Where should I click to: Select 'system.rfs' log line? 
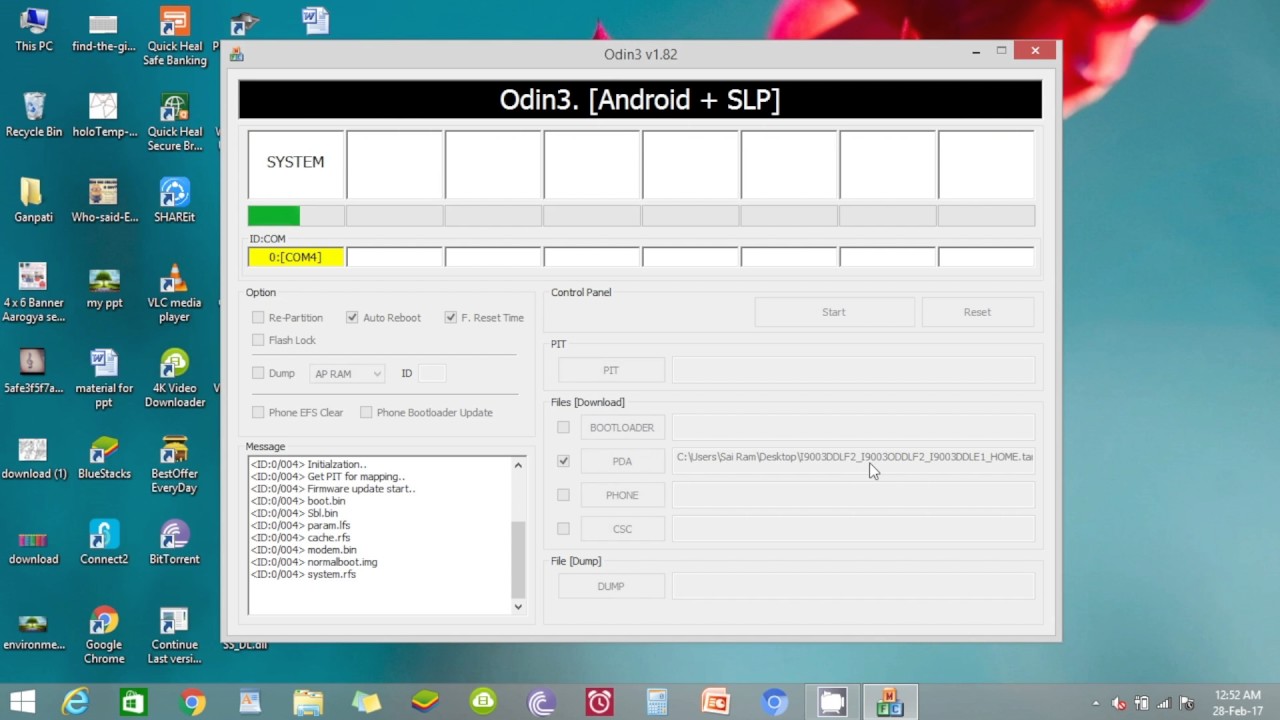[x=304, y=574]
